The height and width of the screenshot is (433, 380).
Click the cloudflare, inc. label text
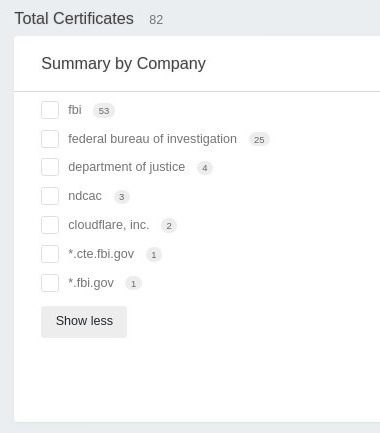[x=108, y=225]
